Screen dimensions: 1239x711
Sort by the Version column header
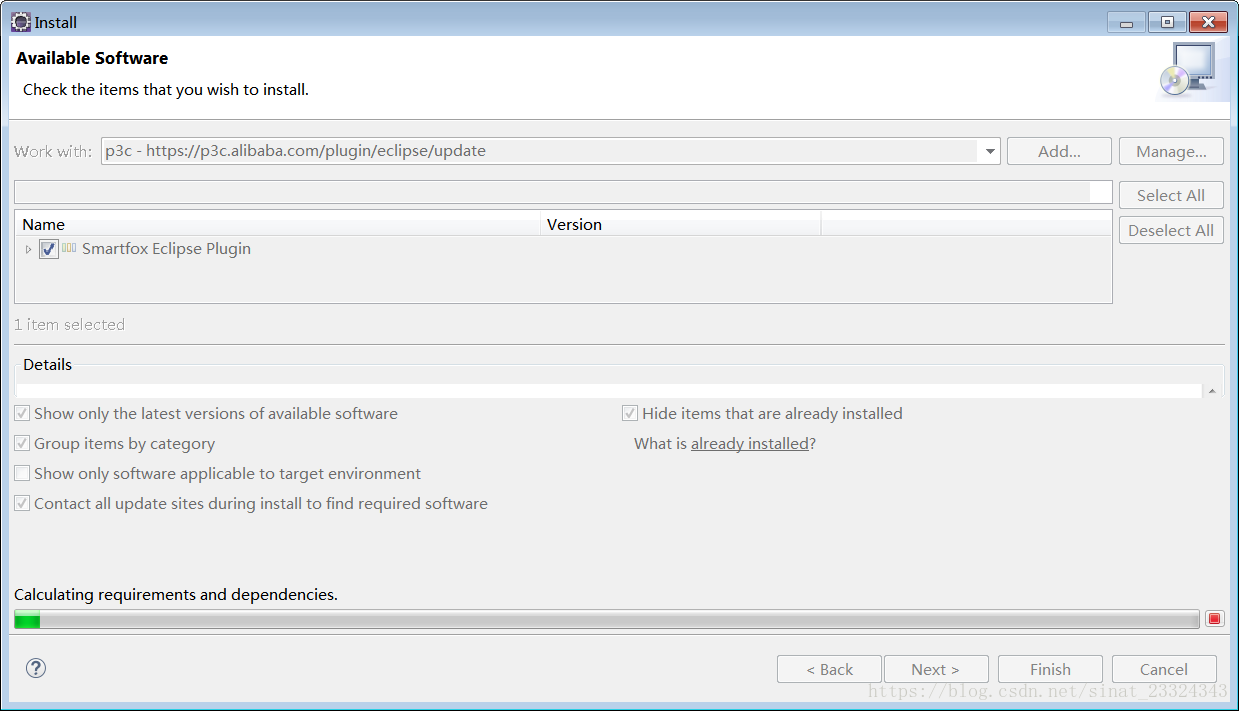(x=681, y=224)
